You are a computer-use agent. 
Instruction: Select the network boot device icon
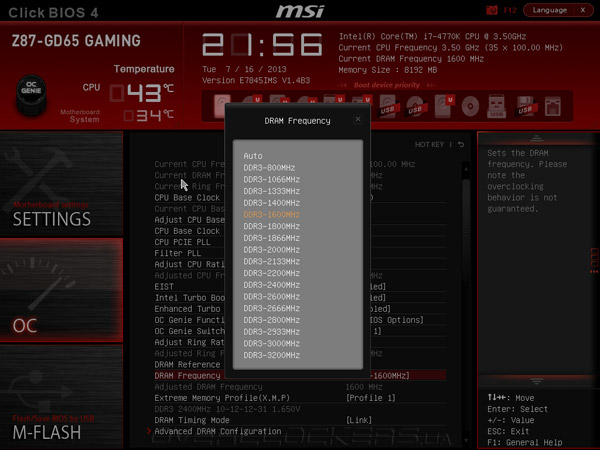tap(553, 106)
